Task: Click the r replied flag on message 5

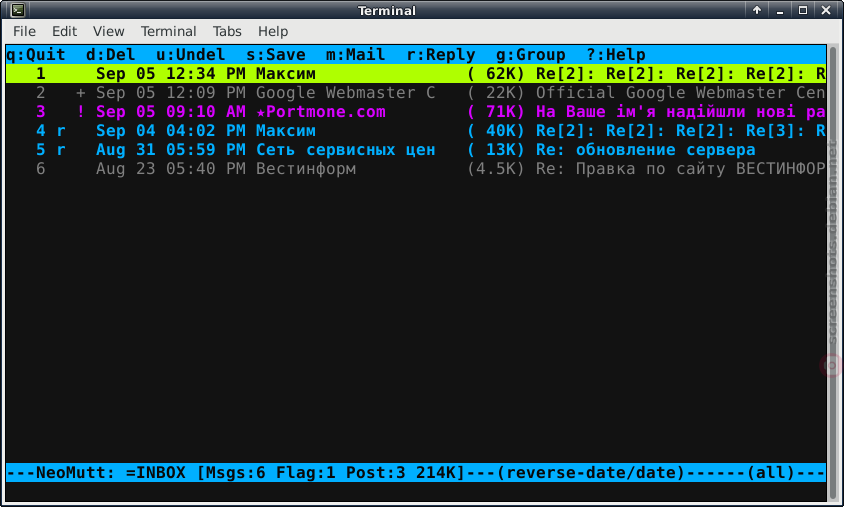Action: point(61,150)
